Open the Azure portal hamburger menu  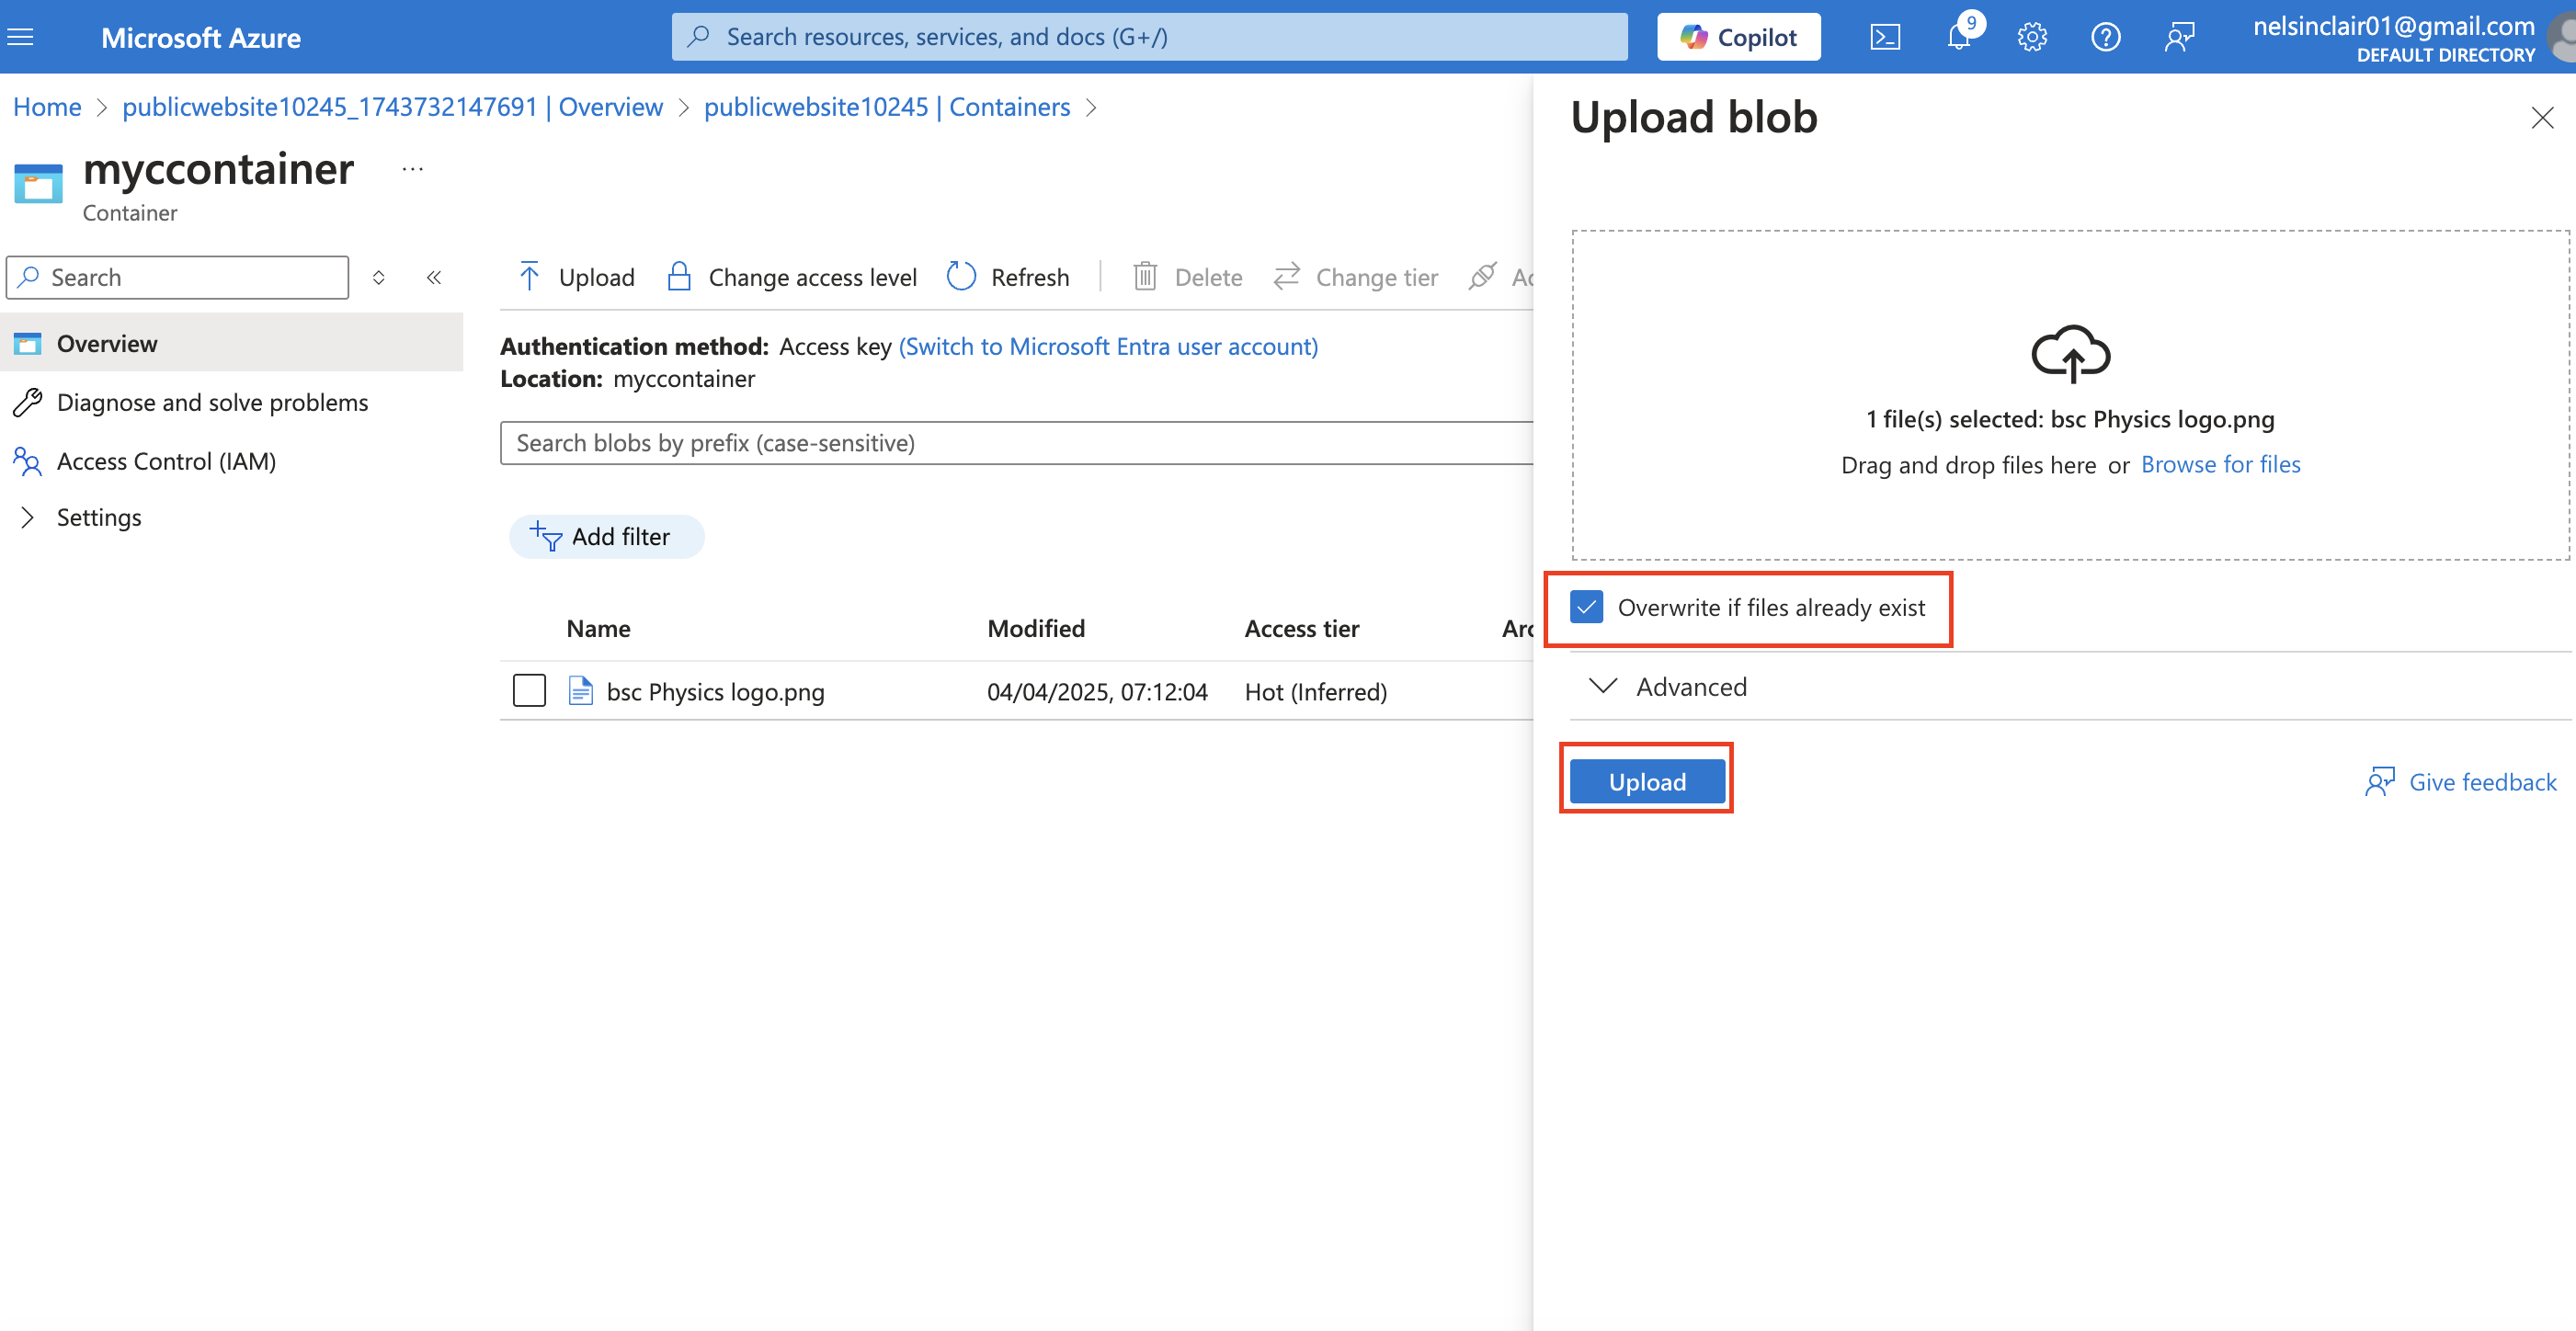[x=20, y=37]
